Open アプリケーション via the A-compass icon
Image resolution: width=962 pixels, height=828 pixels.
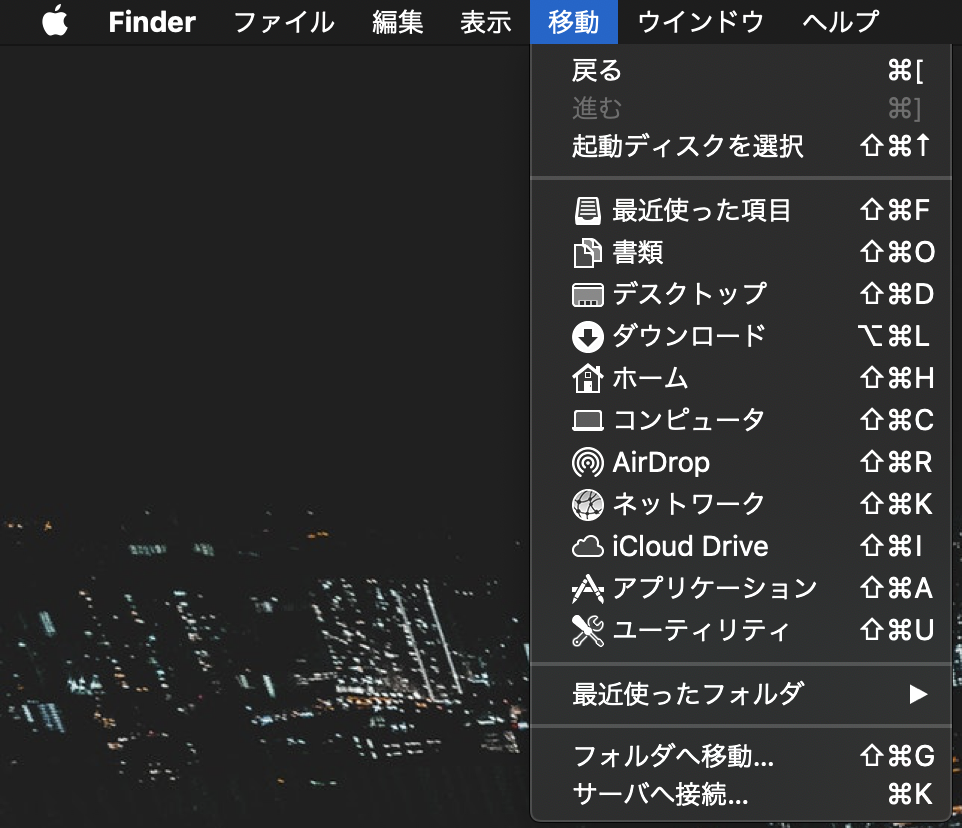pos(588,588)
